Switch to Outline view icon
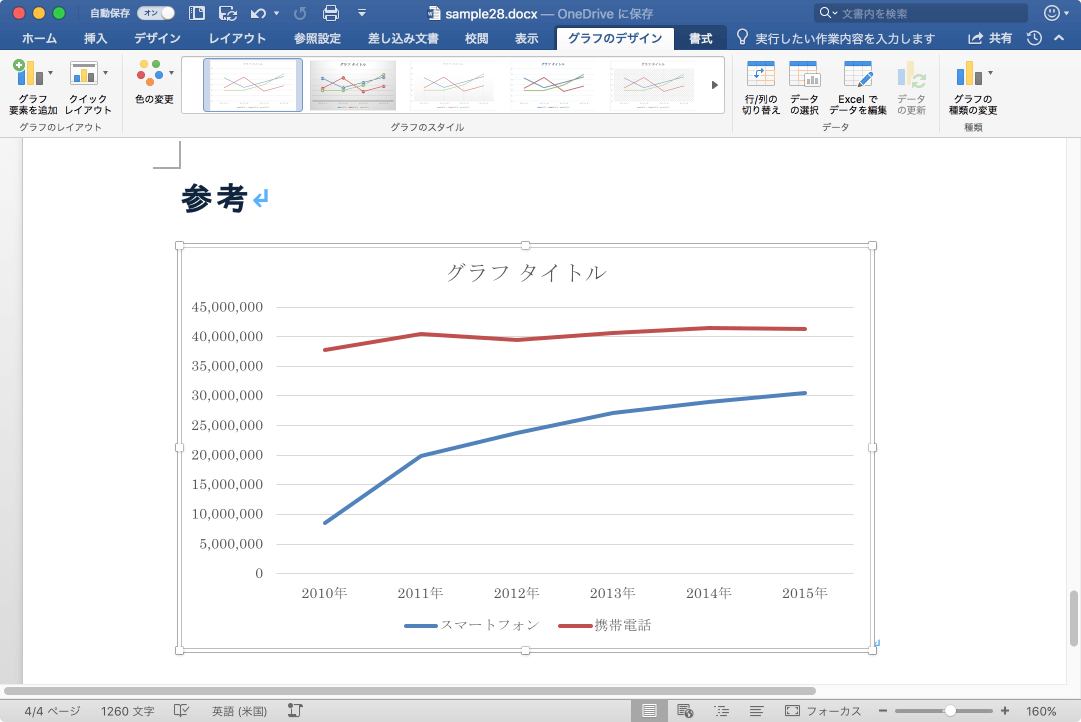The height and width of the screenshot is (722, 1081). tap(721, 710)
